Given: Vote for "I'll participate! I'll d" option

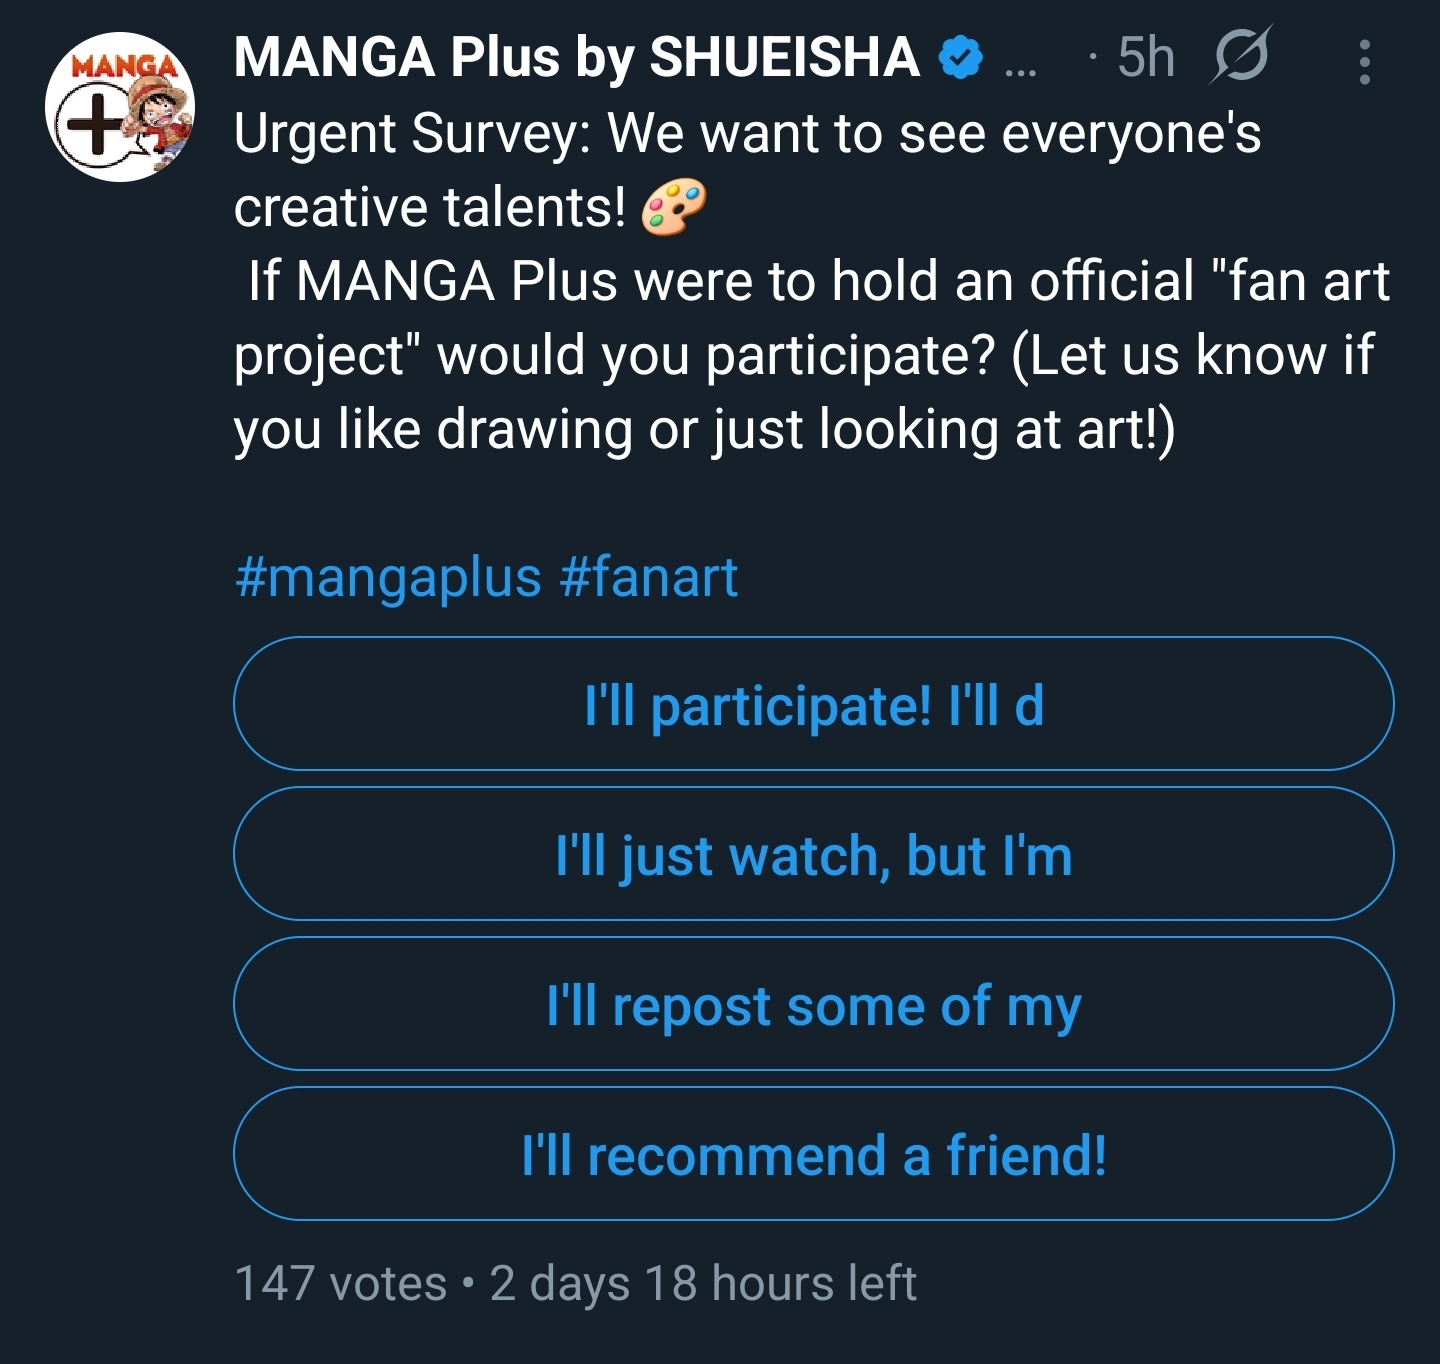Looking at the screenshot, I should pos(813,704).
